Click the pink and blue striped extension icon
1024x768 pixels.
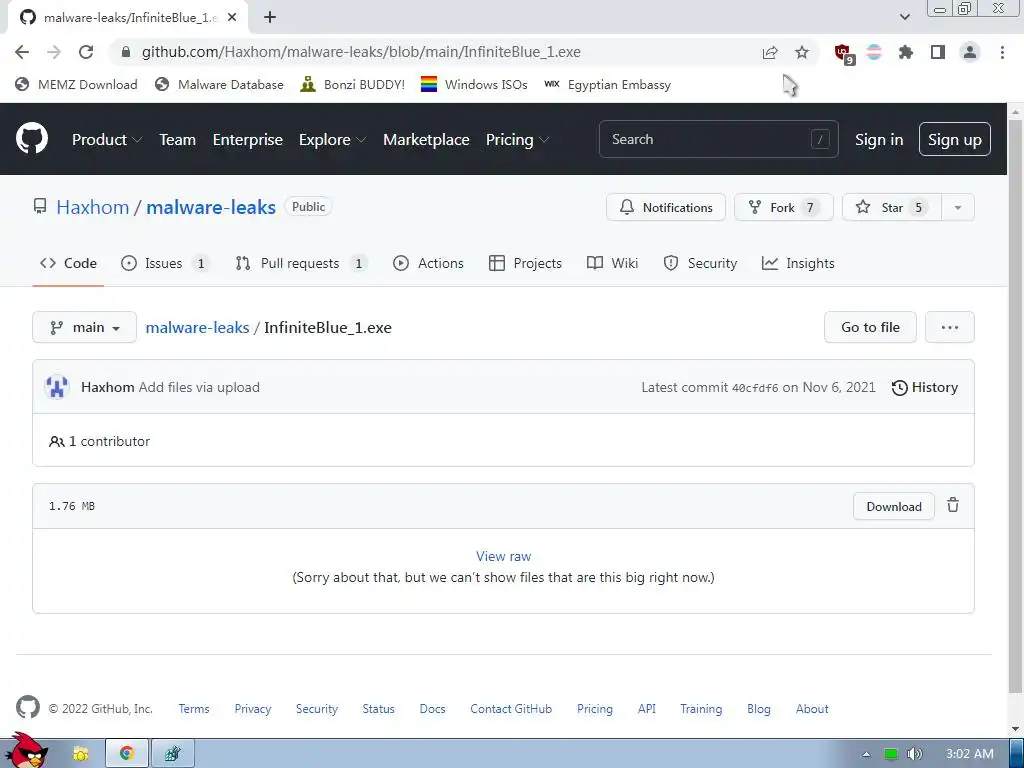[x=874, y=52]
